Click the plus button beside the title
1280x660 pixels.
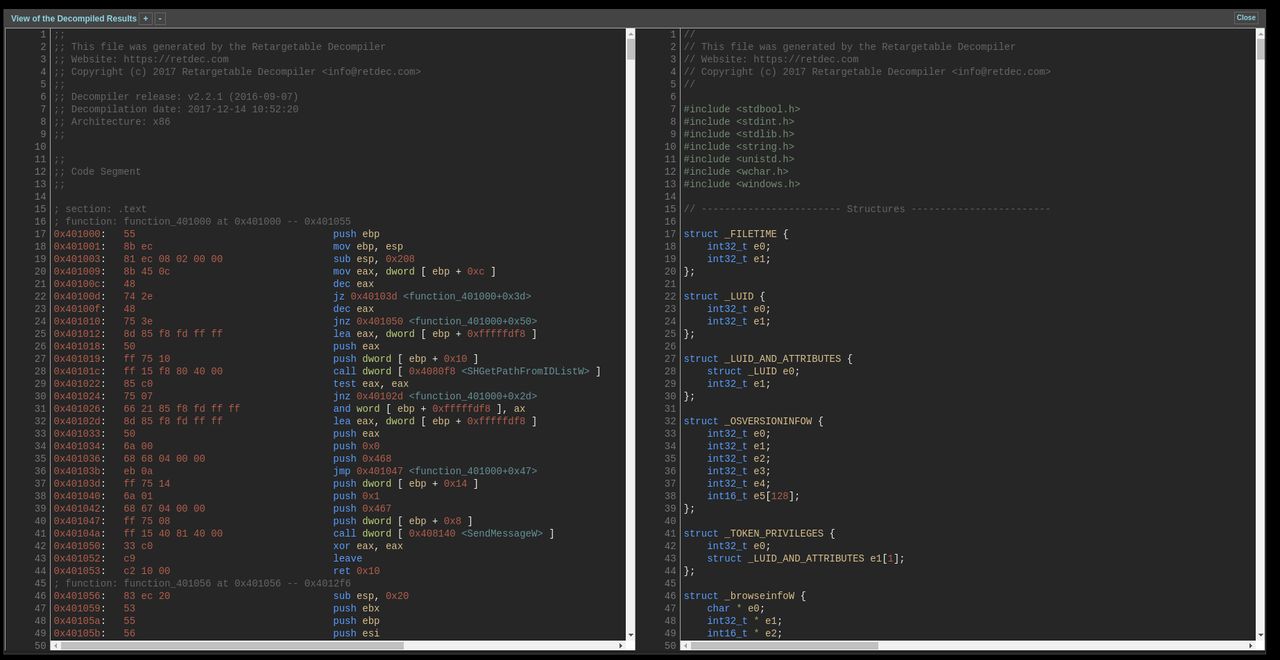(x=146, y=18)
